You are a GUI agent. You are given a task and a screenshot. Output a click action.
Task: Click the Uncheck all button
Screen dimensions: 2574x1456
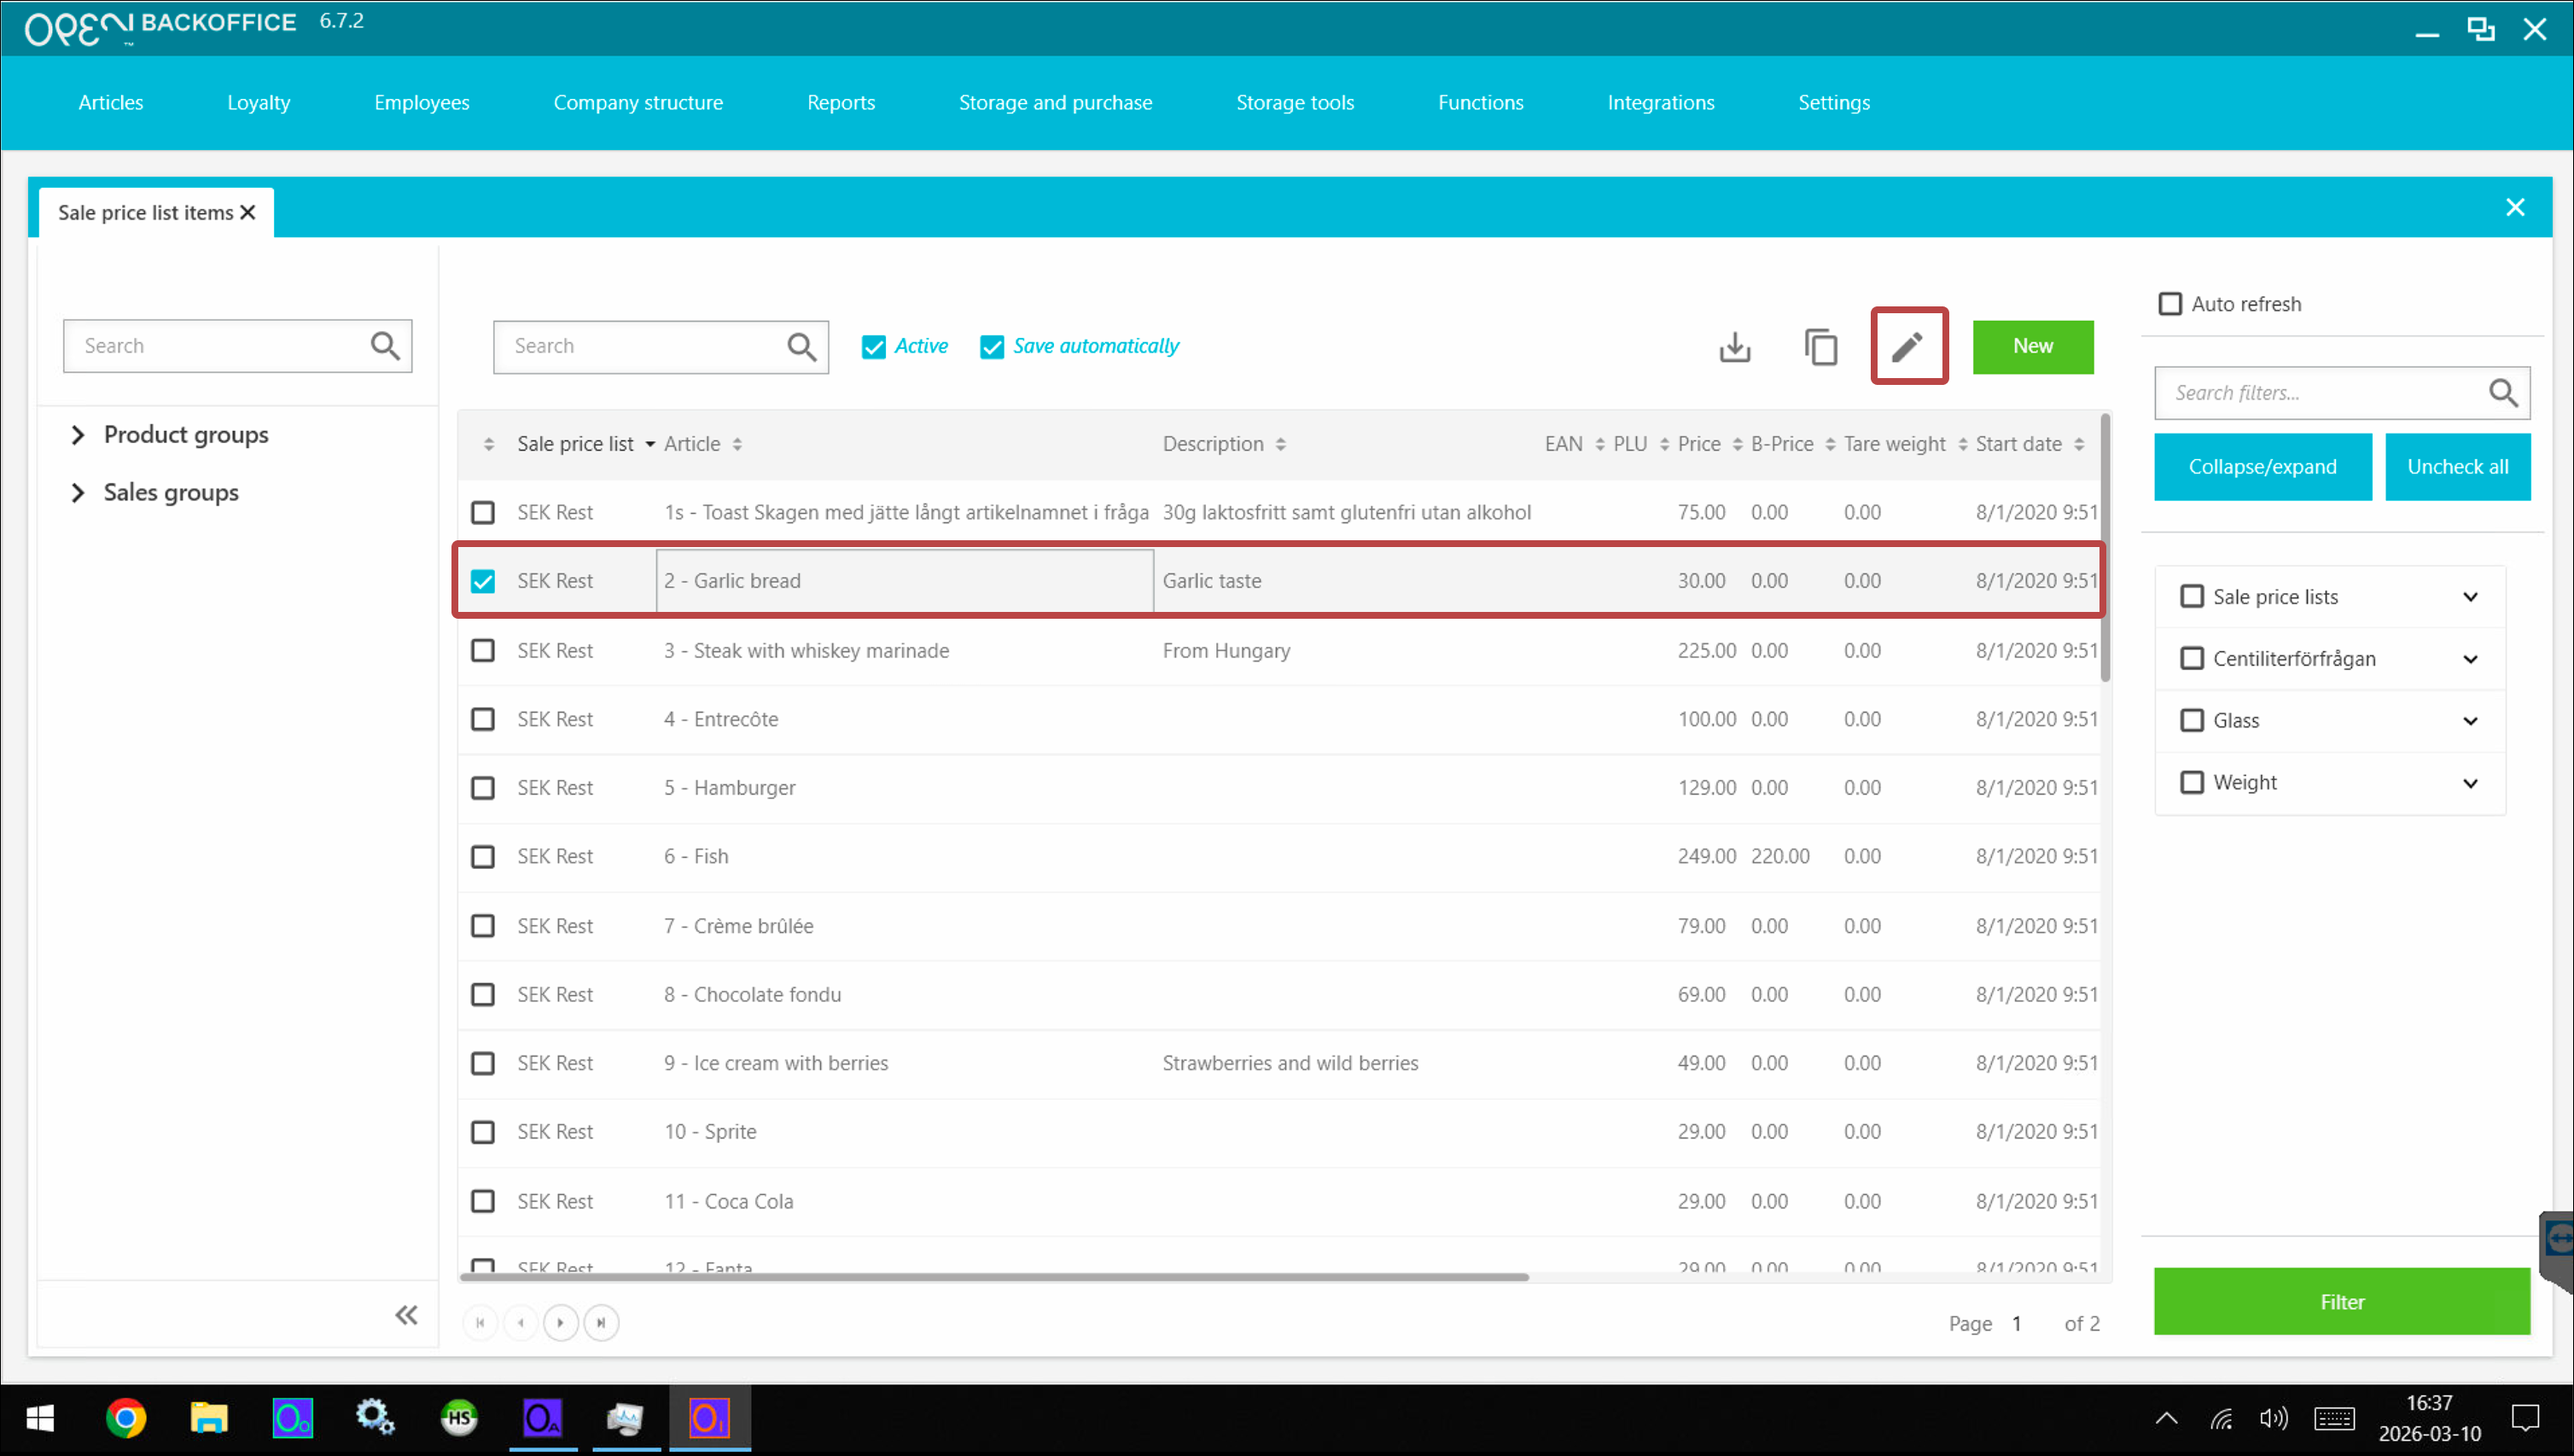coord(2456,467)
